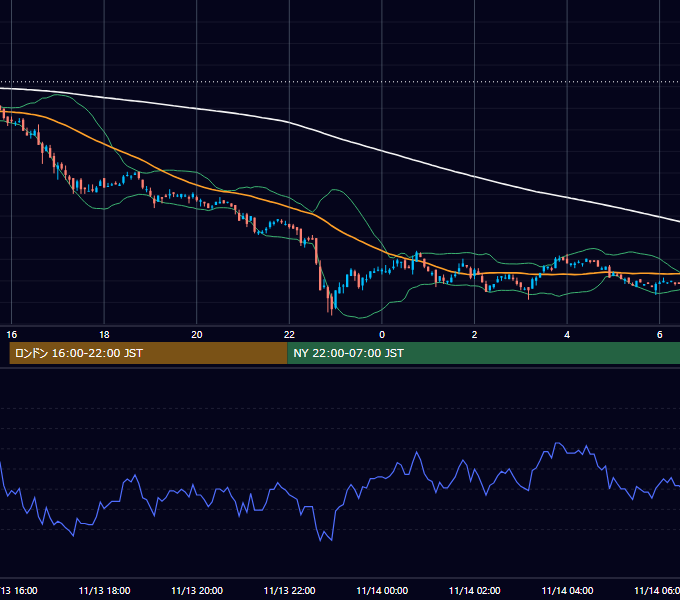
Task: Click the 11/13 22:00 date label
Action: click(x=289, y=590)
